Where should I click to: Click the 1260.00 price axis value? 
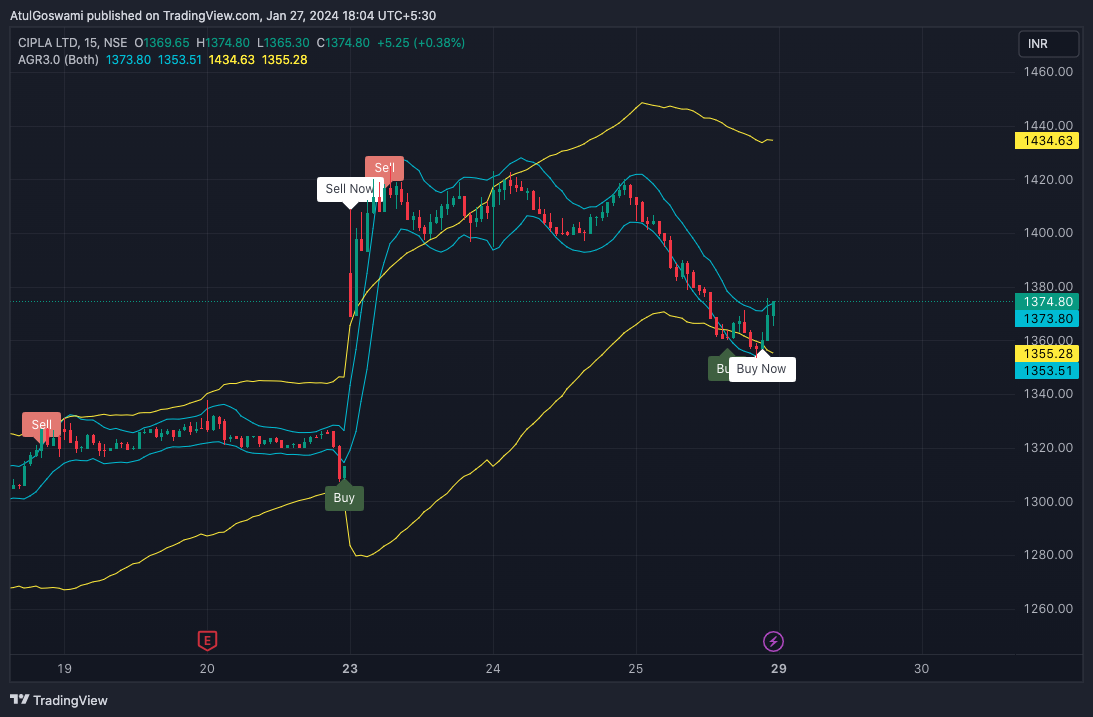click(x=1048, y=608)
